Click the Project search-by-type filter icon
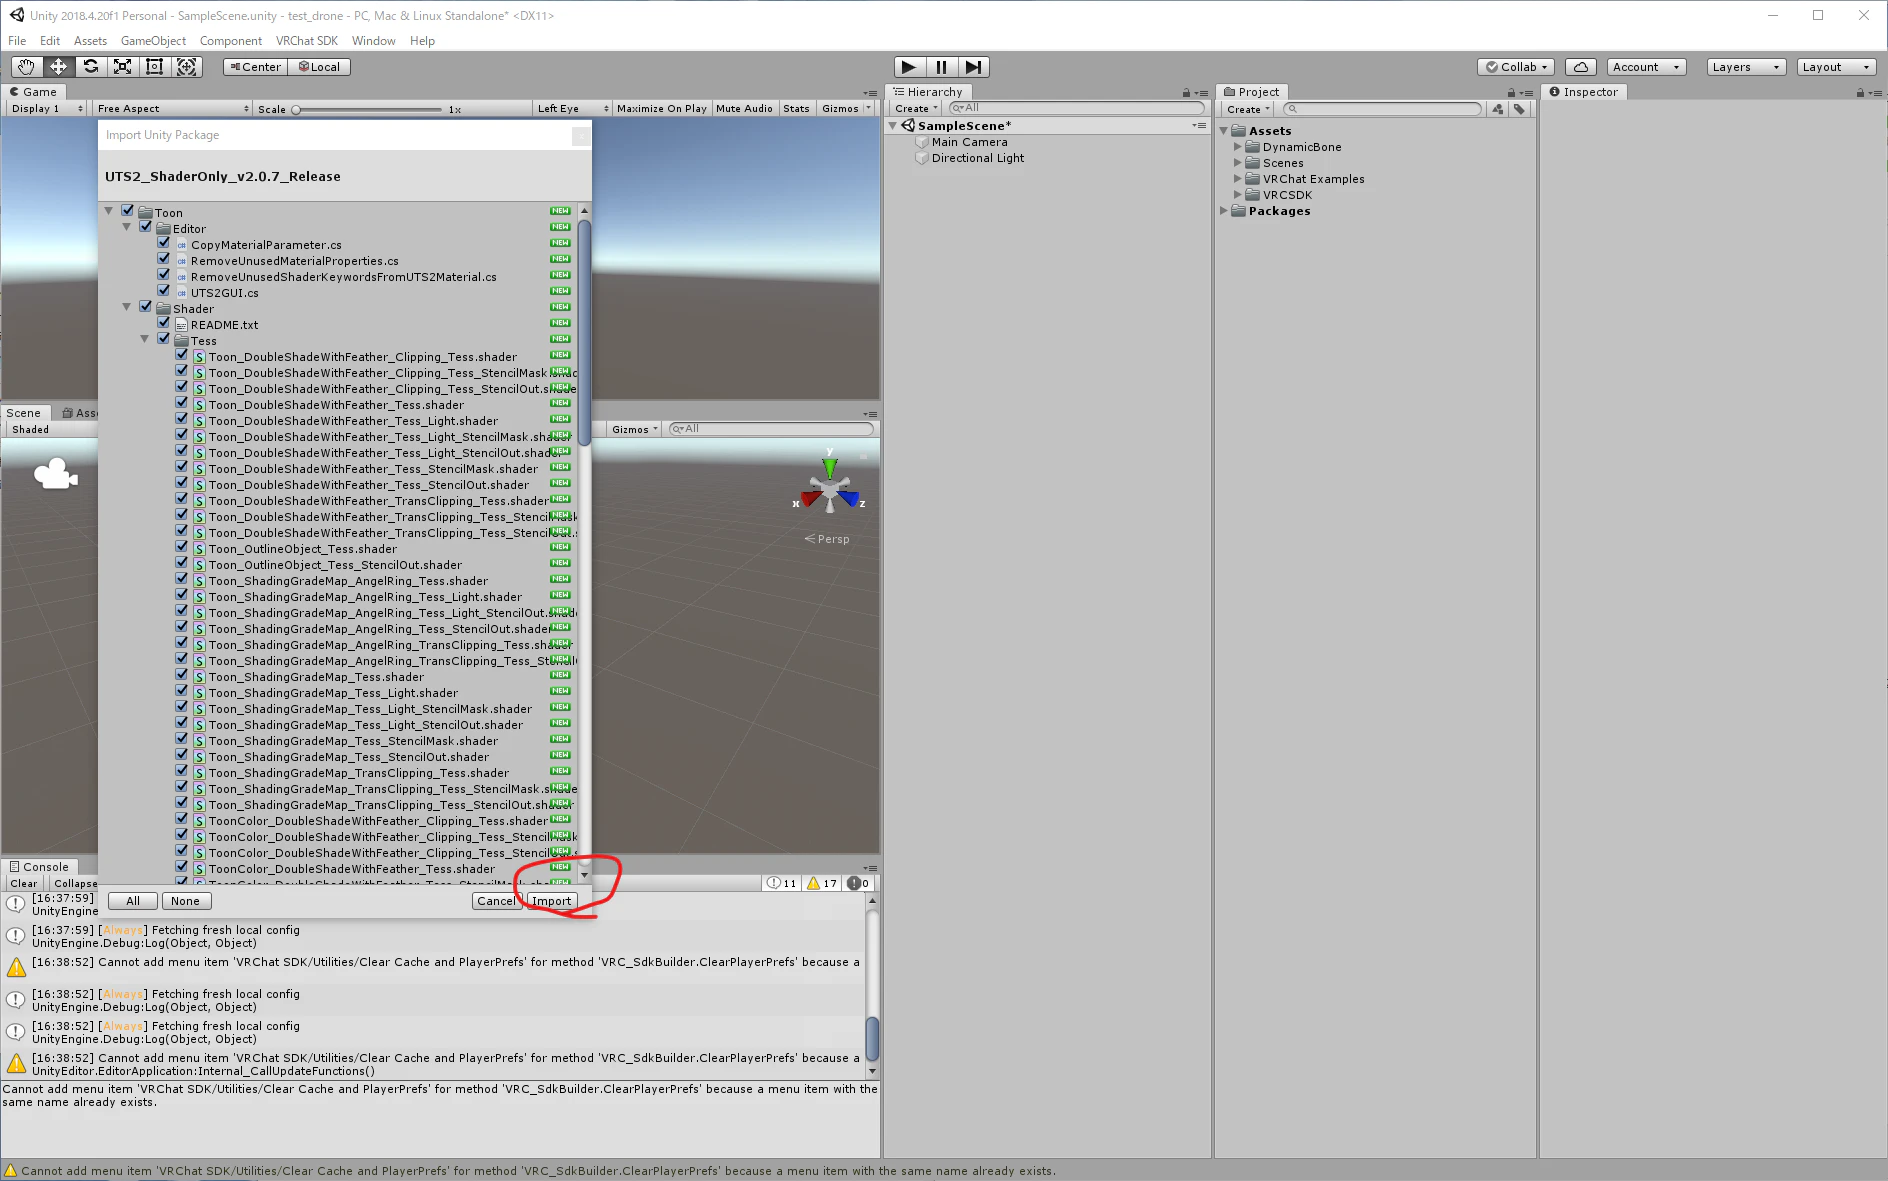 (x=1498, y=109)
